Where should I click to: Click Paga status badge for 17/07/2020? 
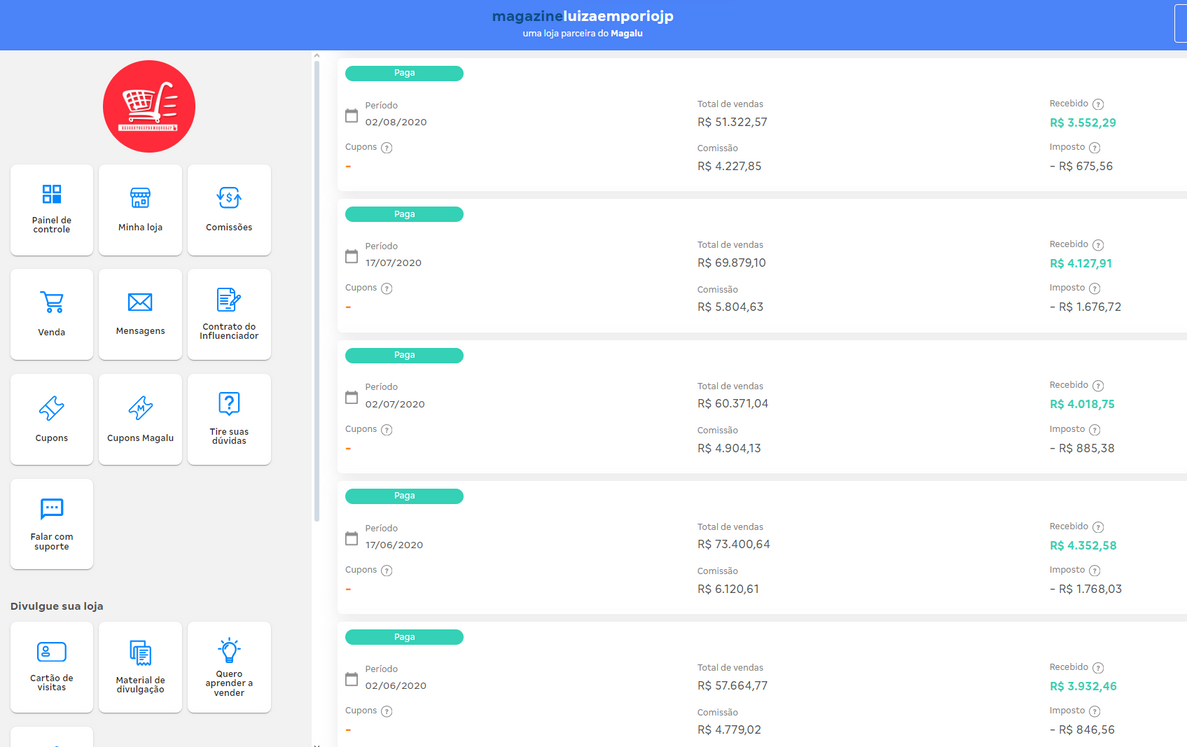pos(404,214)
